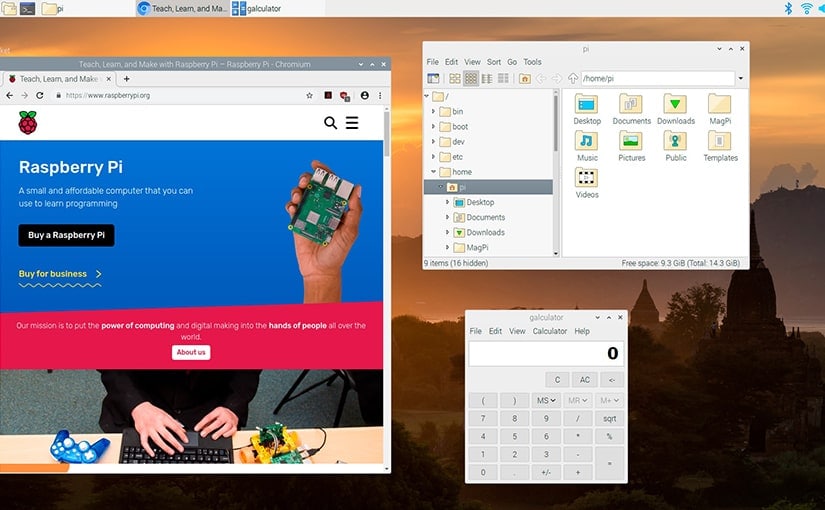Open Chromium's three-dot menu
Viewport: 825px width, 510px height.
click(380, 95)
